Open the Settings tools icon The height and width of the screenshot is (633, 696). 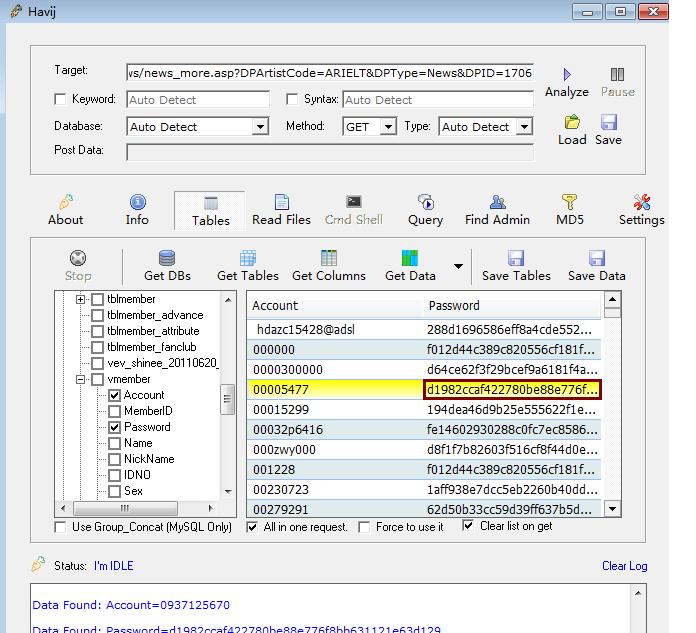click(x=642, y=202)
